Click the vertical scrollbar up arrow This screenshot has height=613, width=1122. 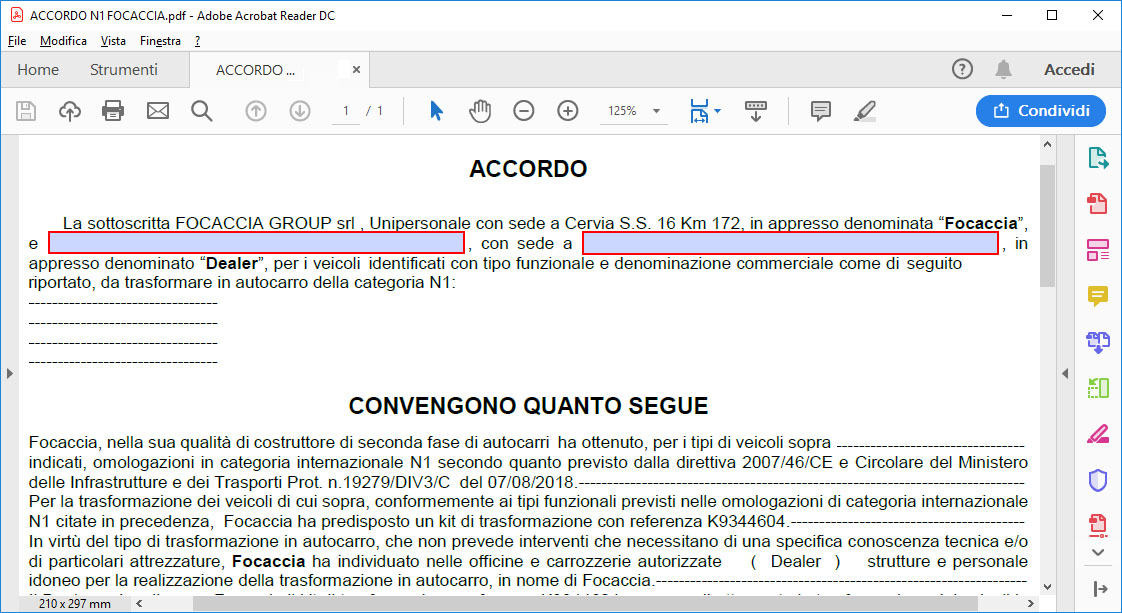1047,144
